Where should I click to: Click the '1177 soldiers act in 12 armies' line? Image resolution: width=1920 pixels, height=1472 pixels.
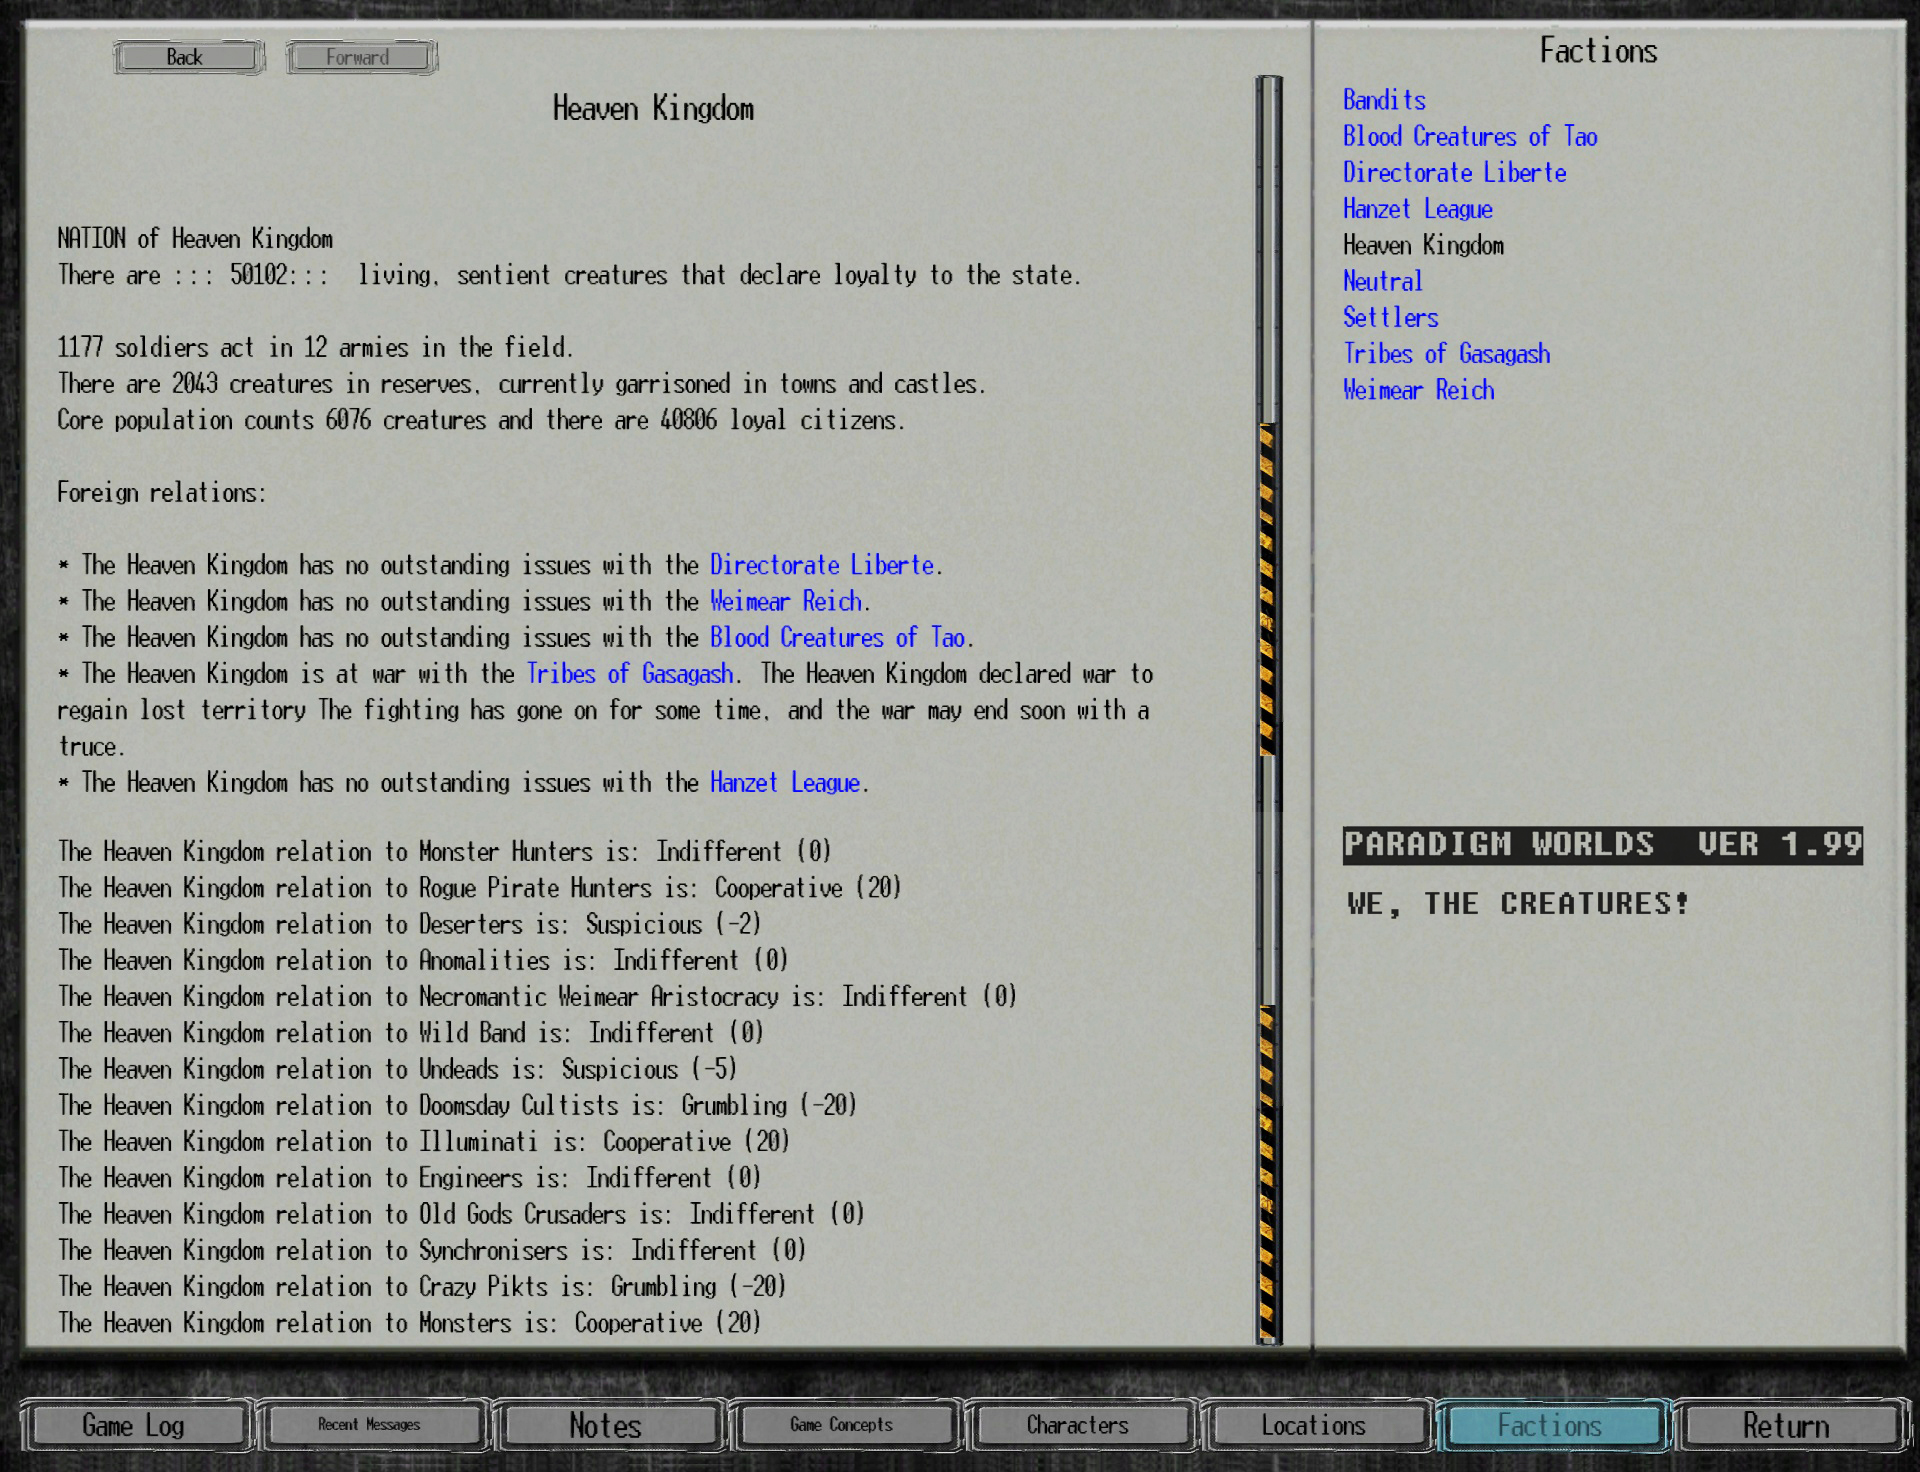coord(315,347)
